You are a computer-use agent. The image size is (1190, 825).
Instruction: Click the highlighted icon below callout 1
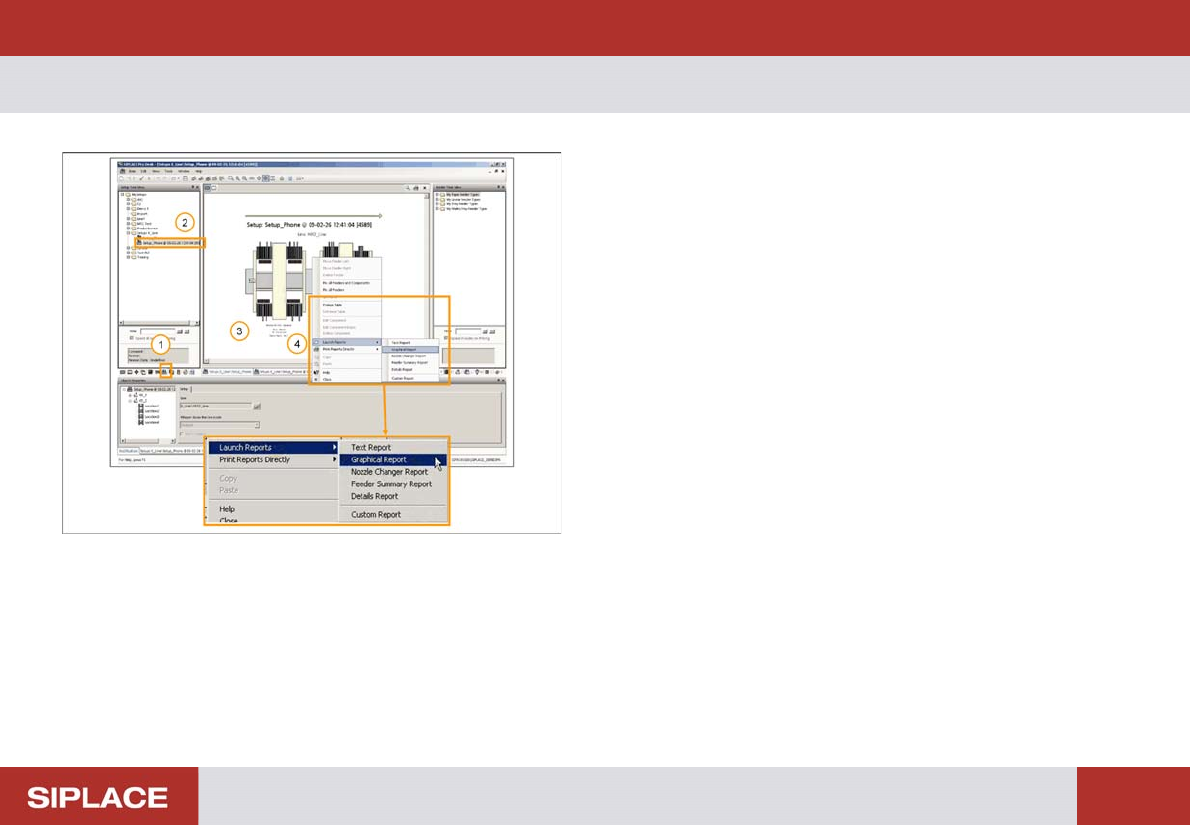[x=166, y=372]
